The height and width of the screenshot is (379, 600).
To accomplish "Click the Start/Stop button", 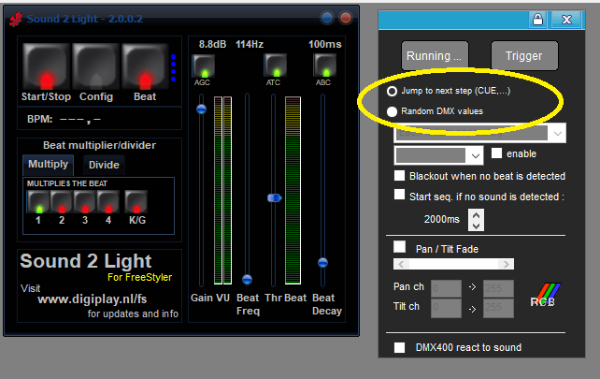I will click(46, 67).
